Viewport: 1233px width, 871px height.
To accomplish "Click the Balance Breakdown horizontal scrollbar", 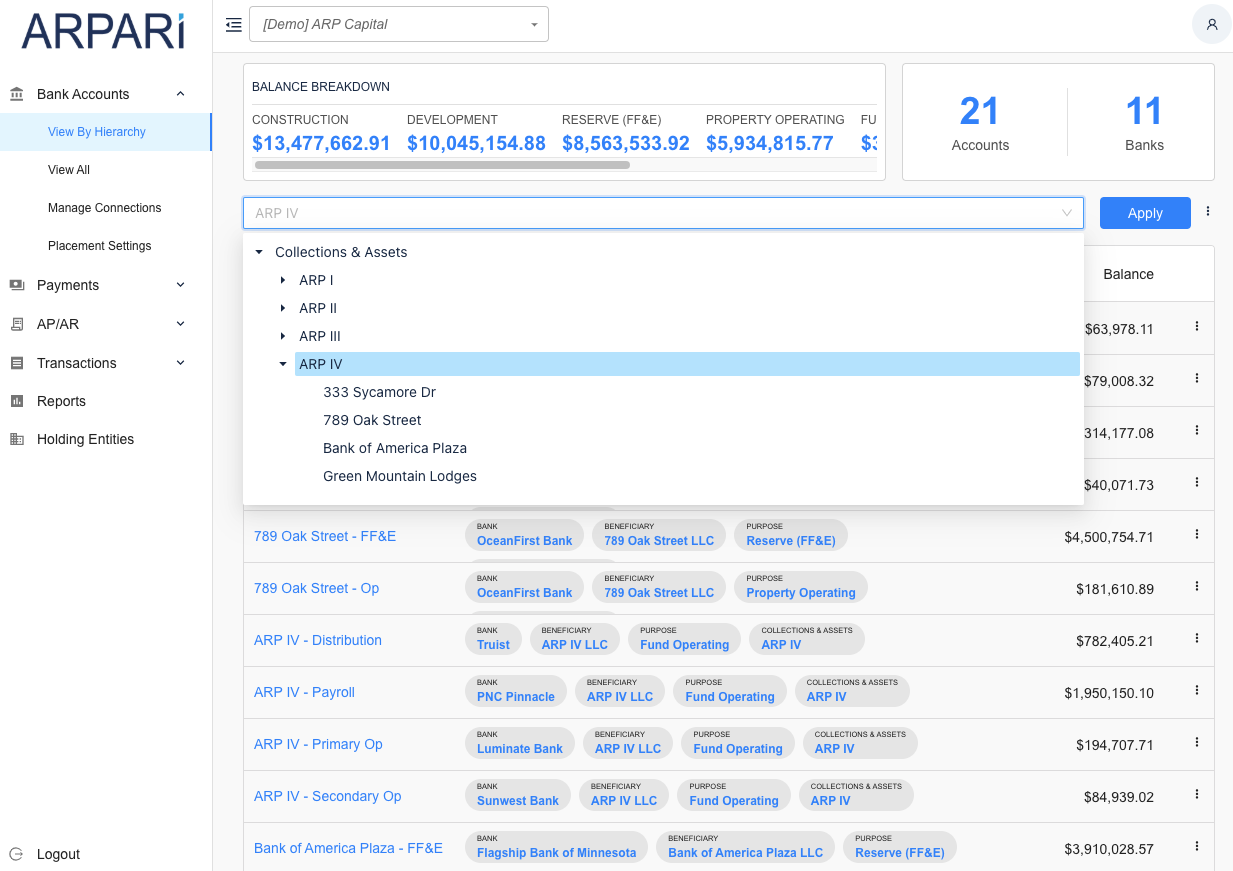I will point(441,165).
